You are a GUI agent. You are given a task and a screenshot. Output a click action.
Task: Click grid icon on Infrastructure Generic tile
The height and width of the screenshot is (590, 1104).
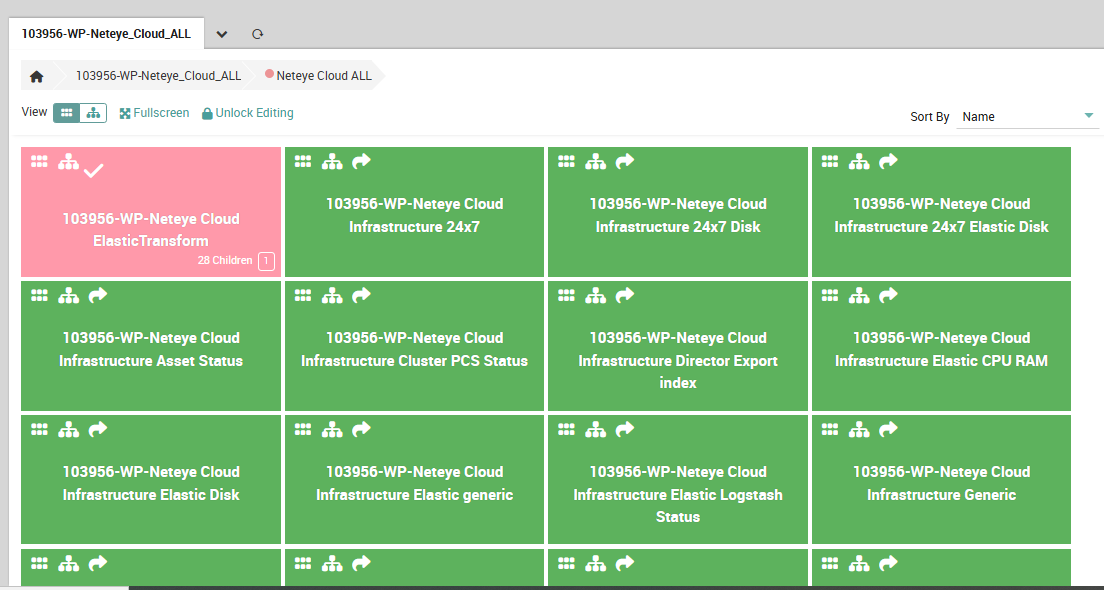click(x=829, y=429)
